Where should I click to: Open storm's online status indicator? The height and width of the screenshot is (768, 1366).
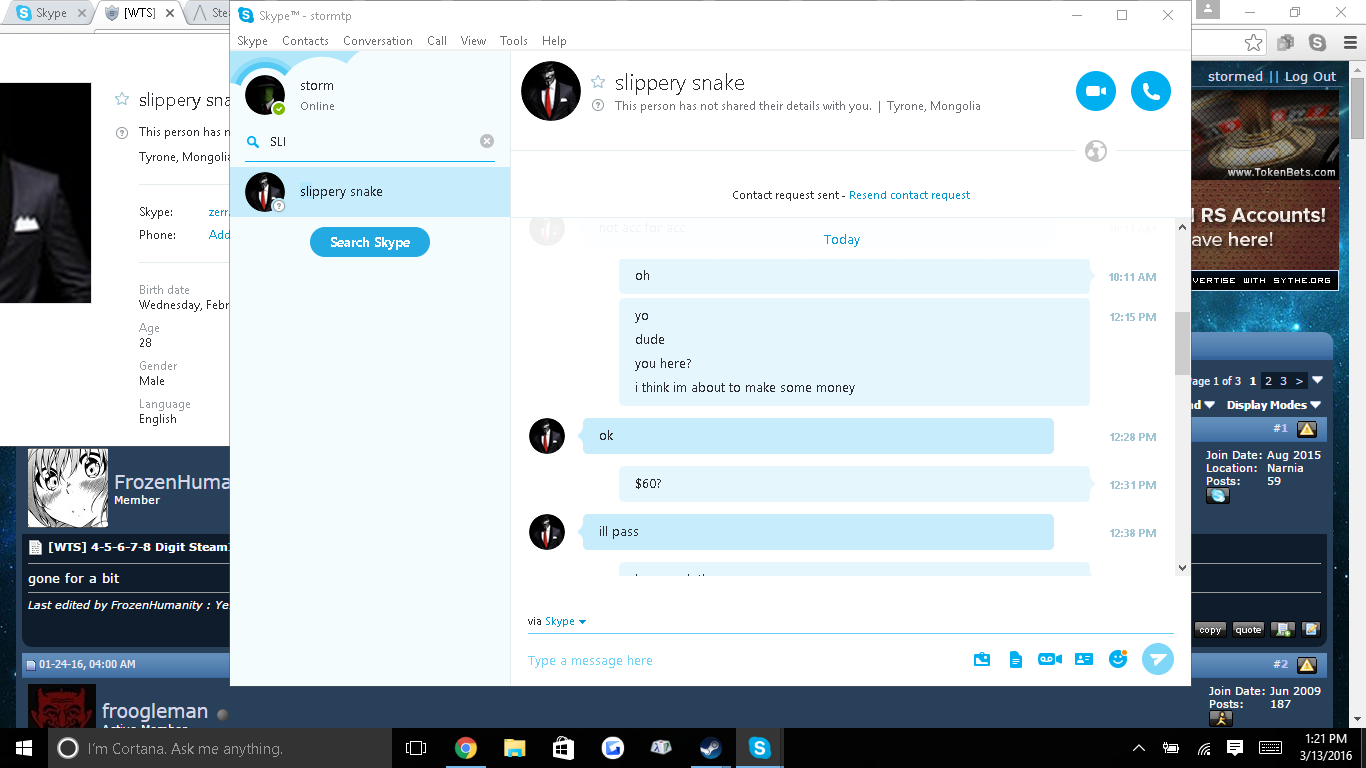pyautogui.click(x=279, y=109)
